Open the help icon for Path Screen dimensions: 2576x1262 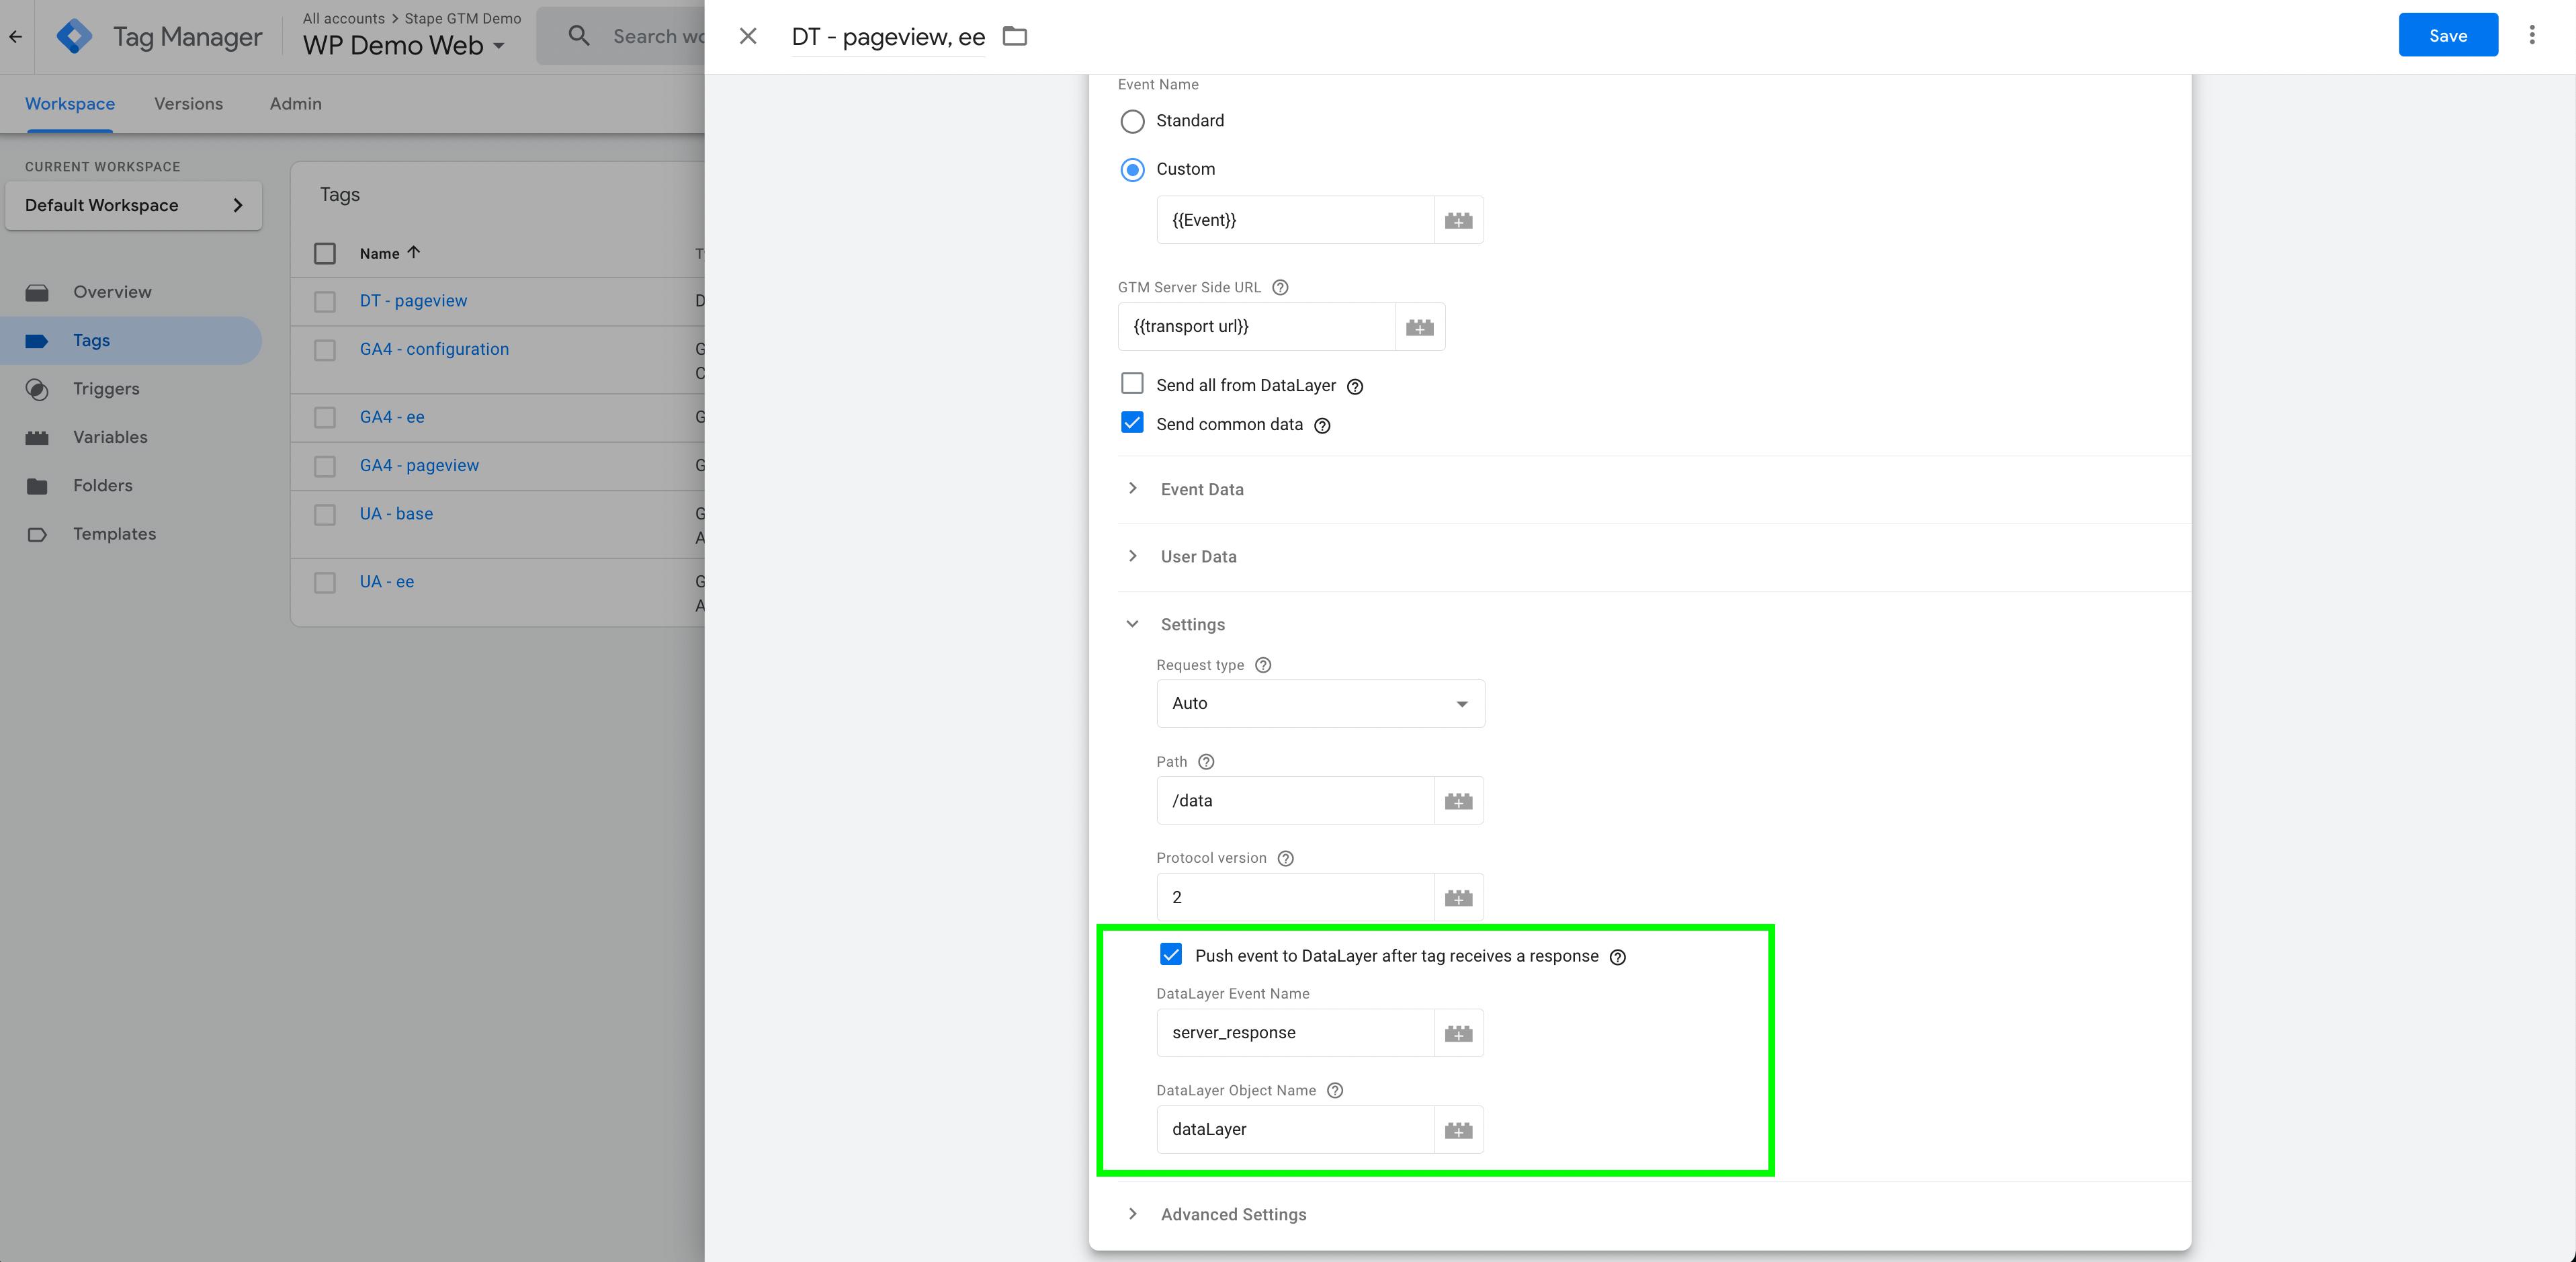coord(1206,762)
